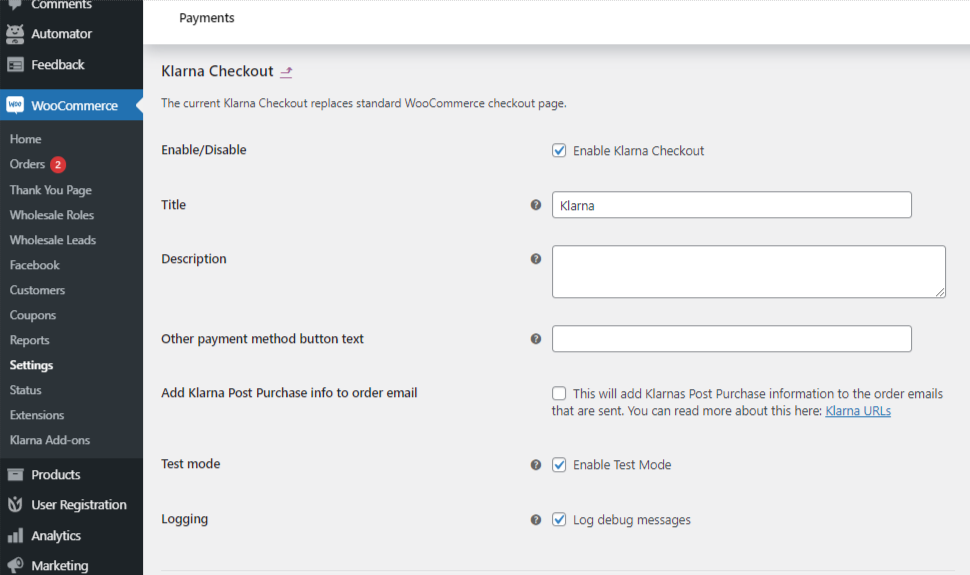Disable the Log debug messages checkbox
This screenshot has height=575, width=970.
click(x=559, y=520)
